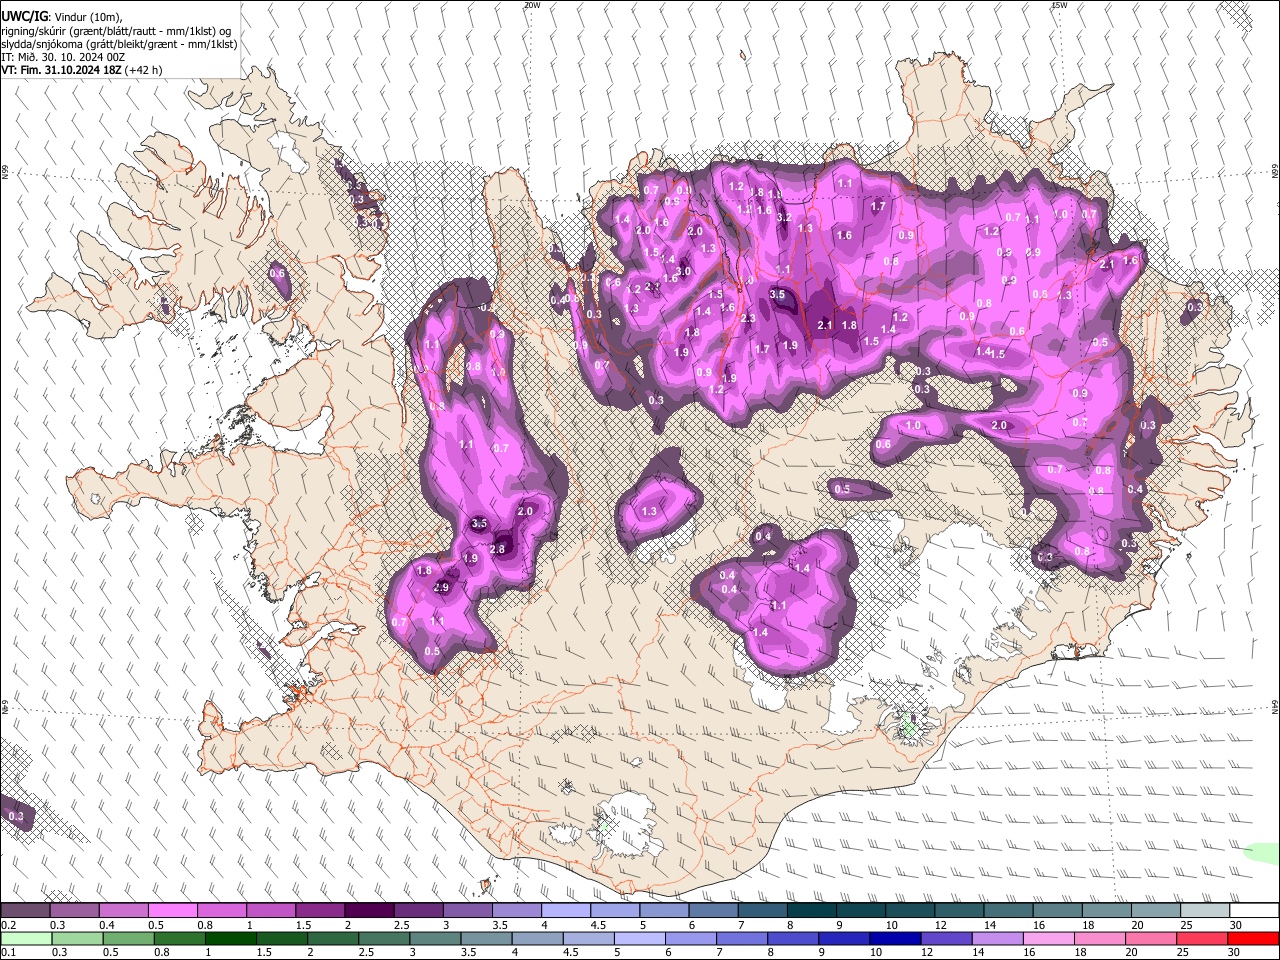Screen dimensions: 1280x960
Task: Select the isolated 0.6 purple blob in the Westfjords
Action: coord(278,278)
